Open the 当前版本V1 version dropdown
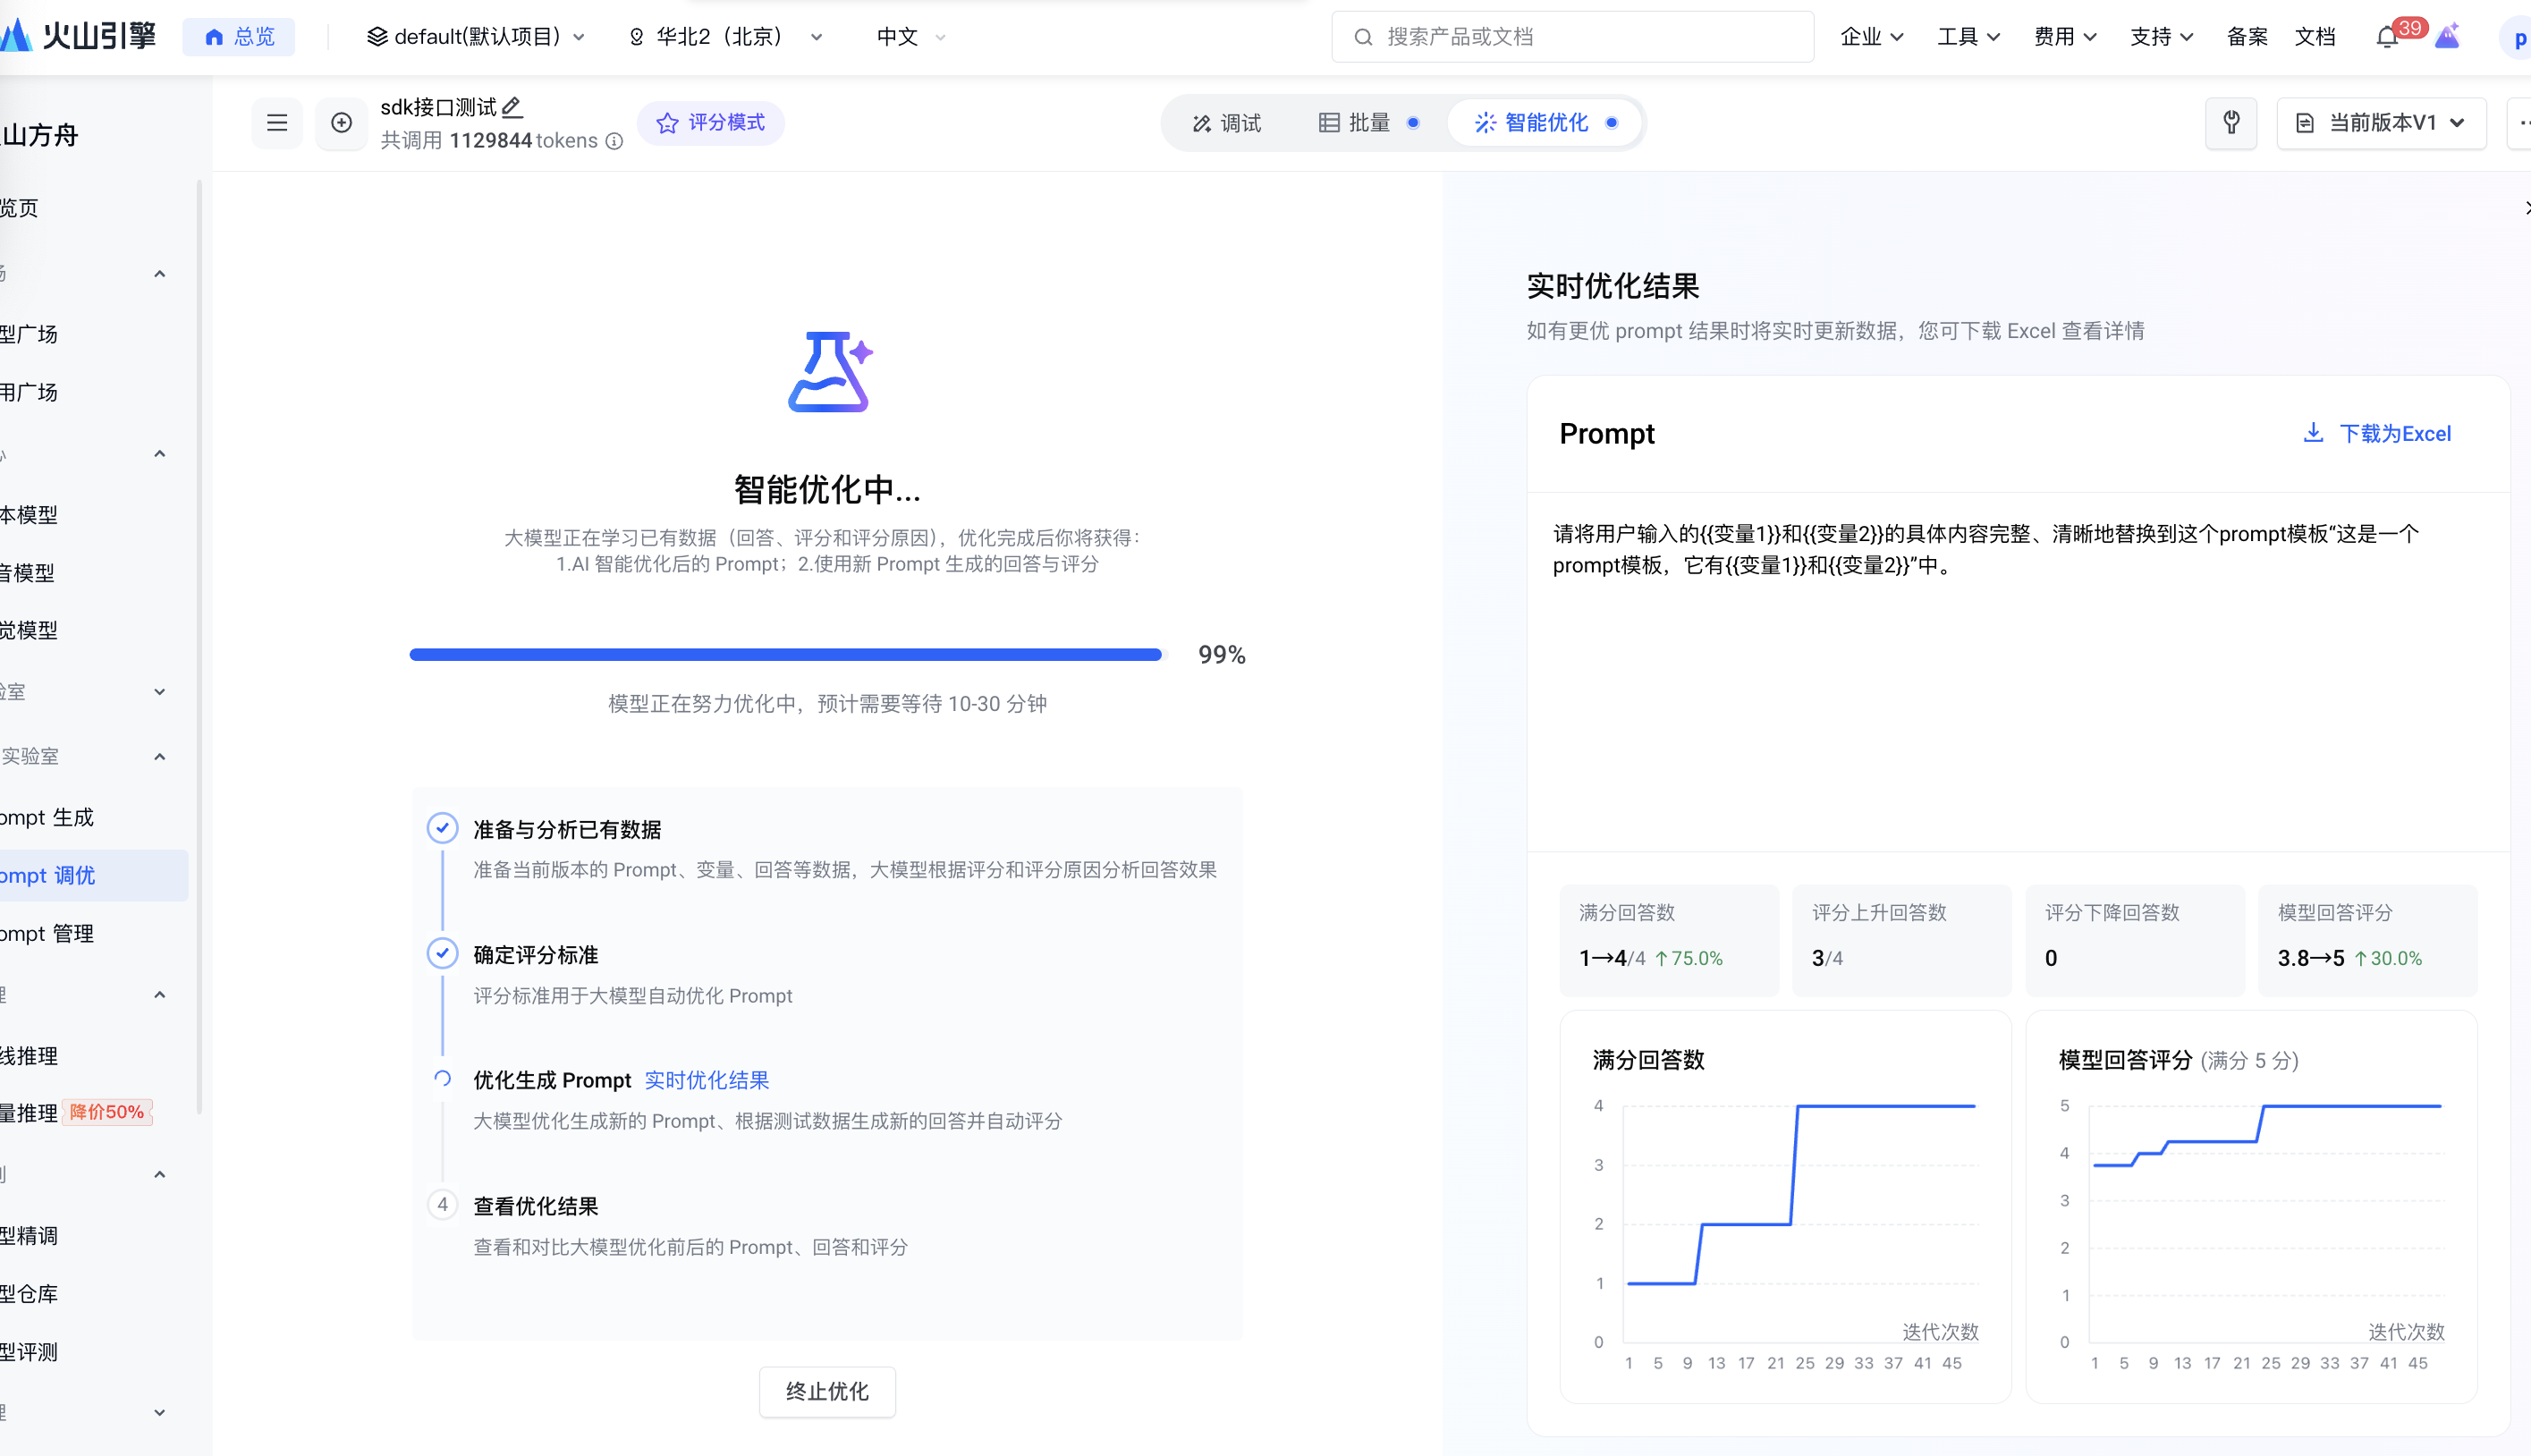Image resolution: width=2531 pixels, height=1456 pixels. point(2381,122)
